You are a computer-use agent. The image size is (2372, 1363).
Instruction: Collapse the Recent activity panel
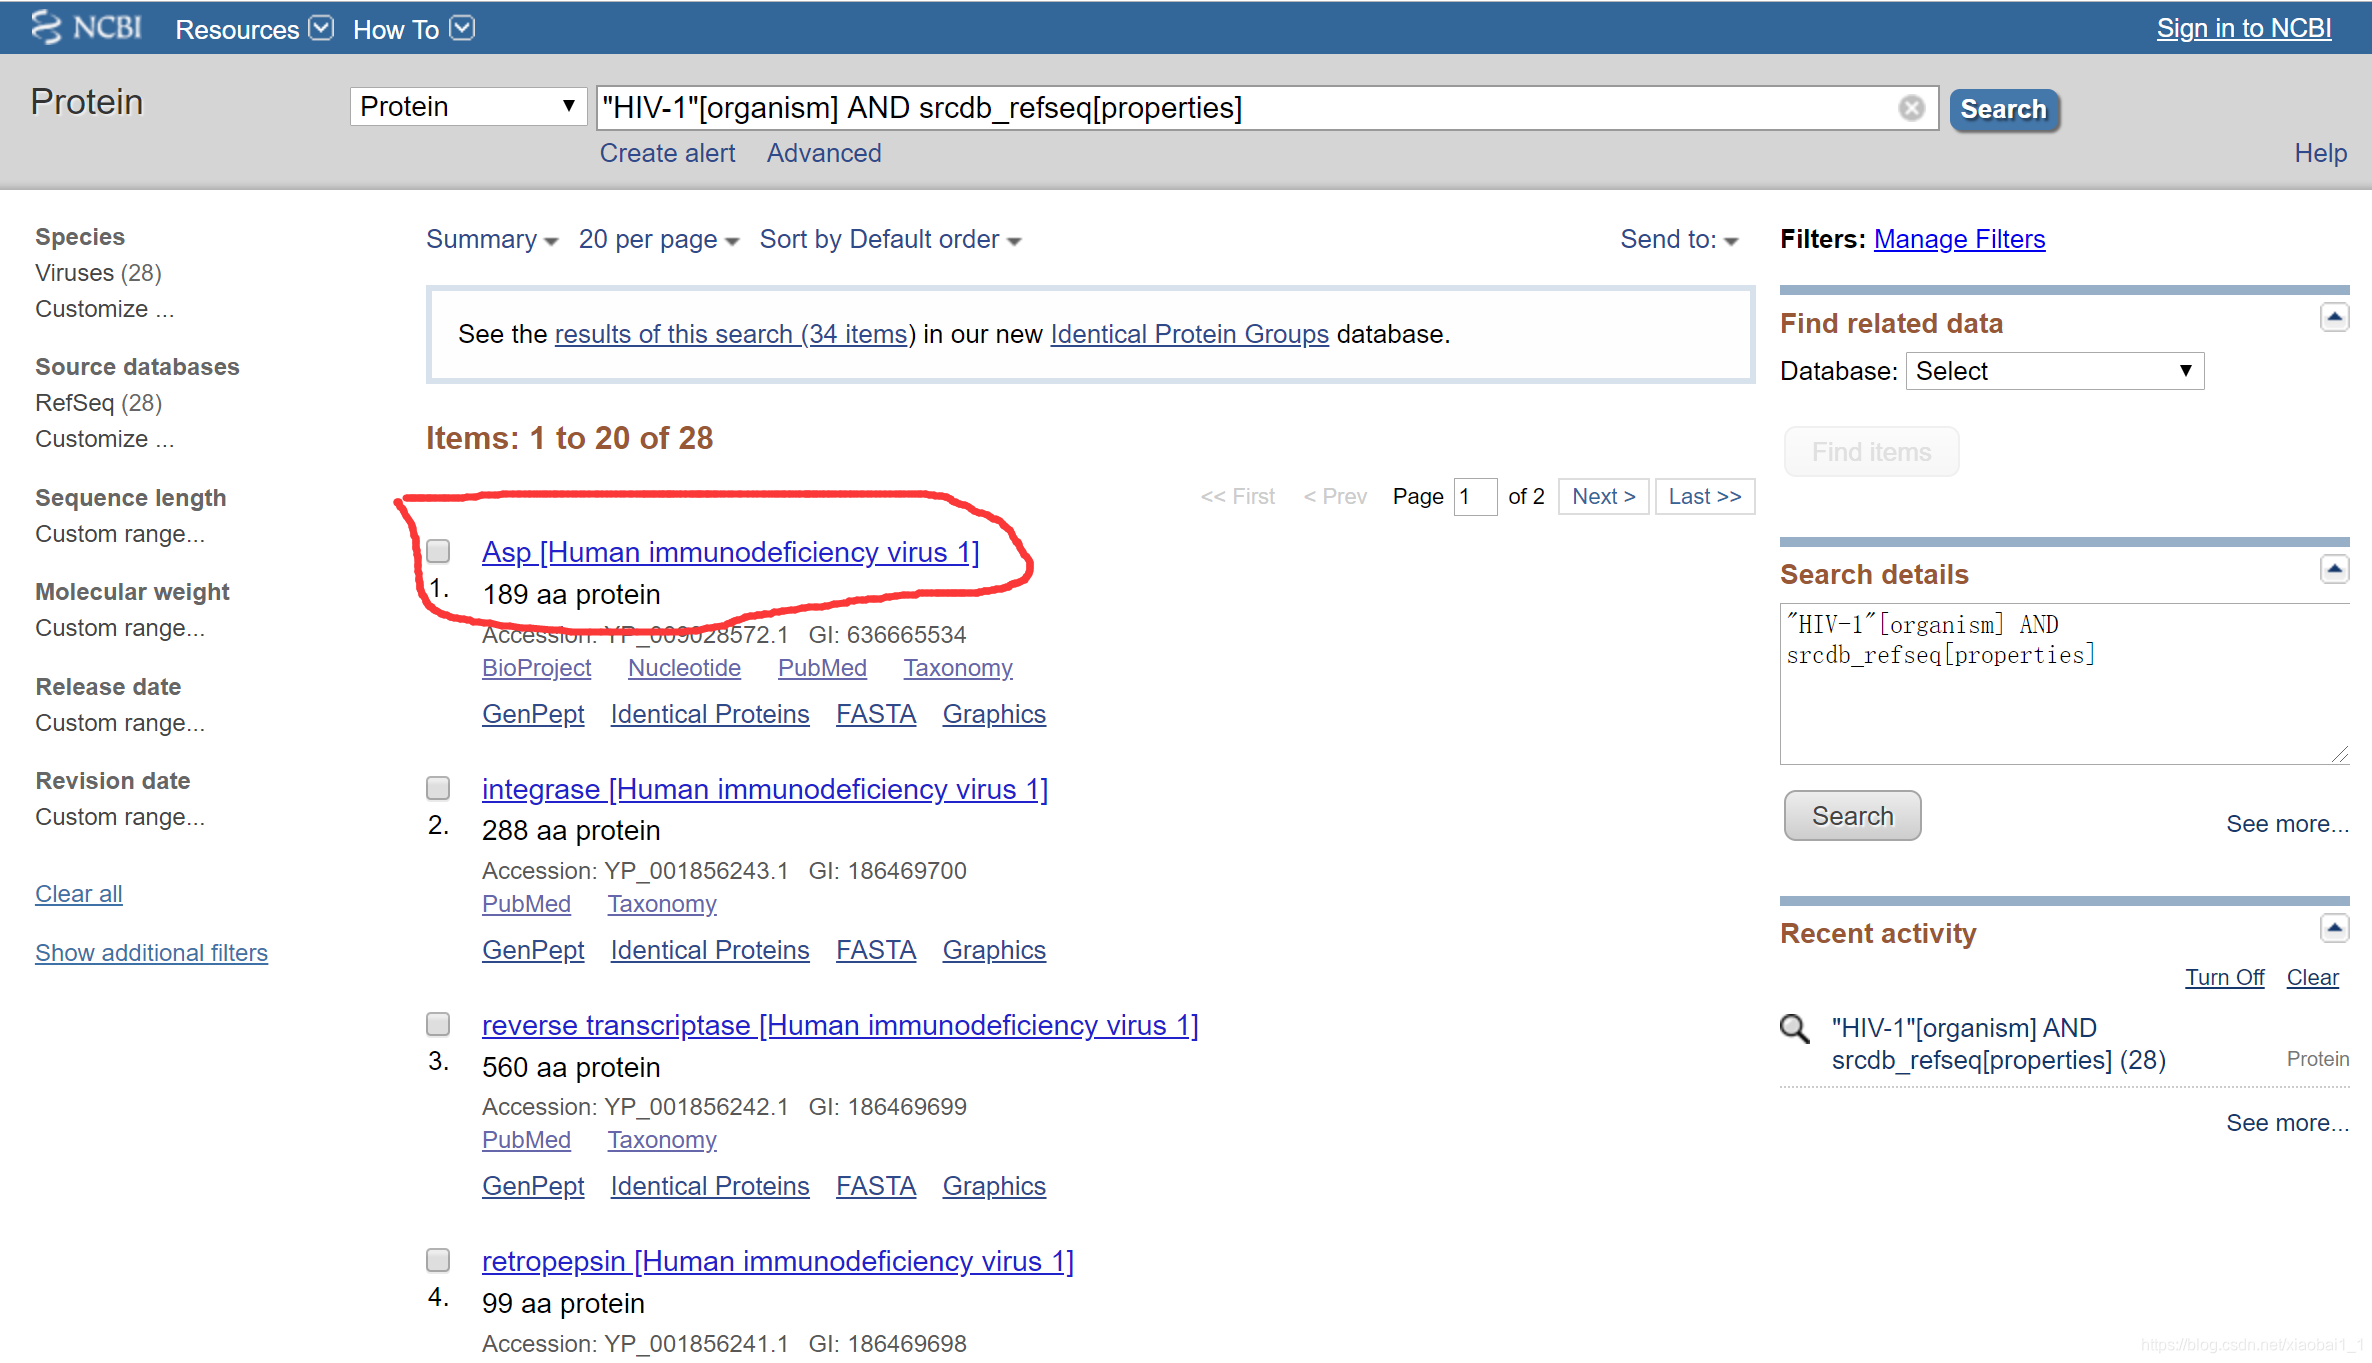2334,929
